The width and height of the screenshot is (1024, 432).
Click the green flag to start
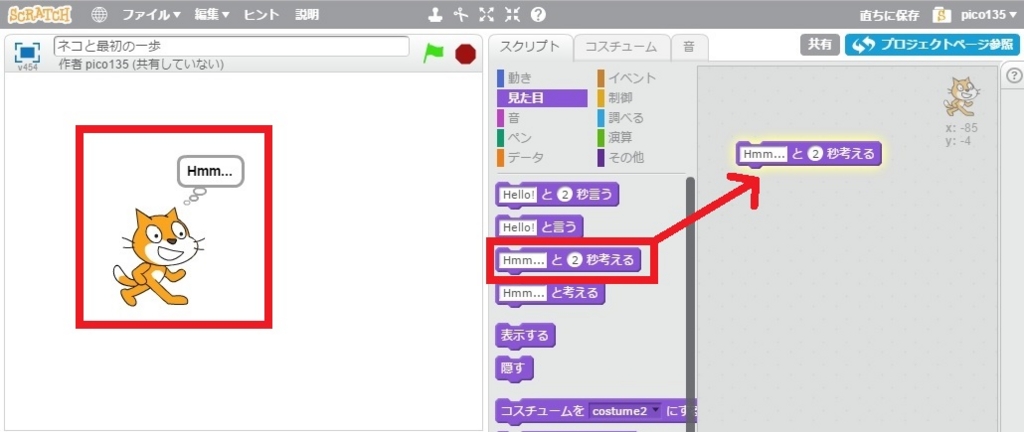click(x=433, y=53)
